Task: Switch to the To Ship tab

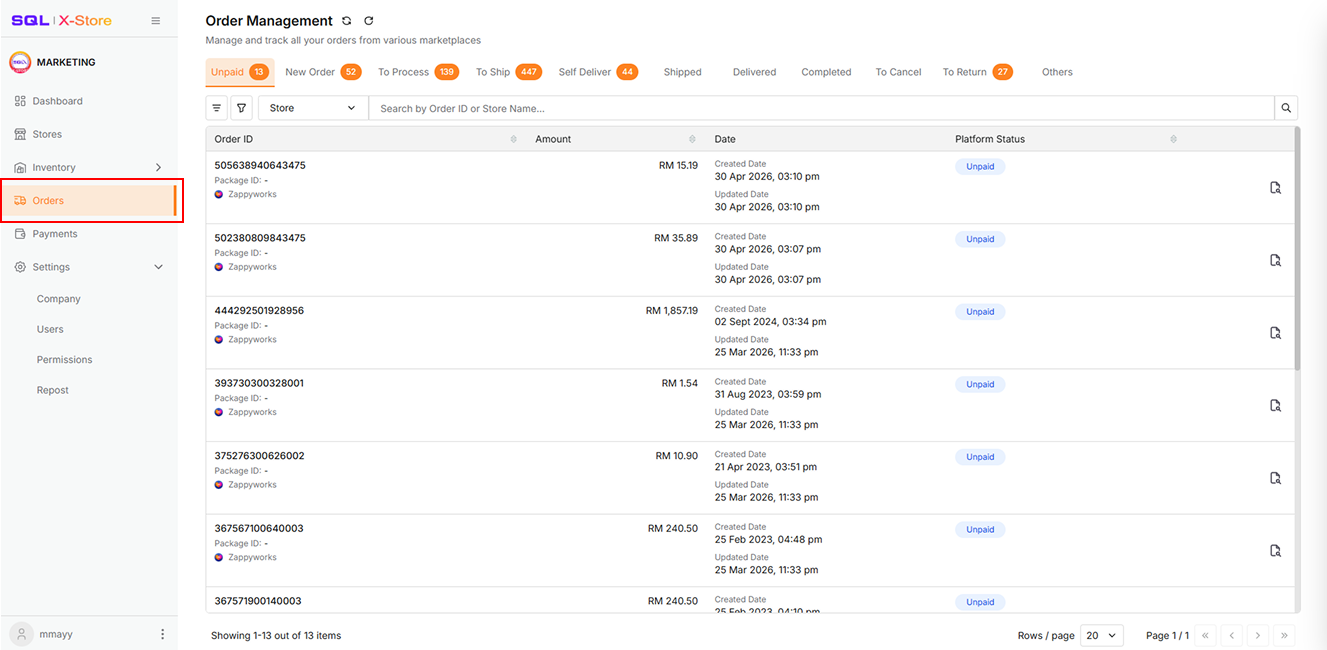Action: [x=508, y=72]
